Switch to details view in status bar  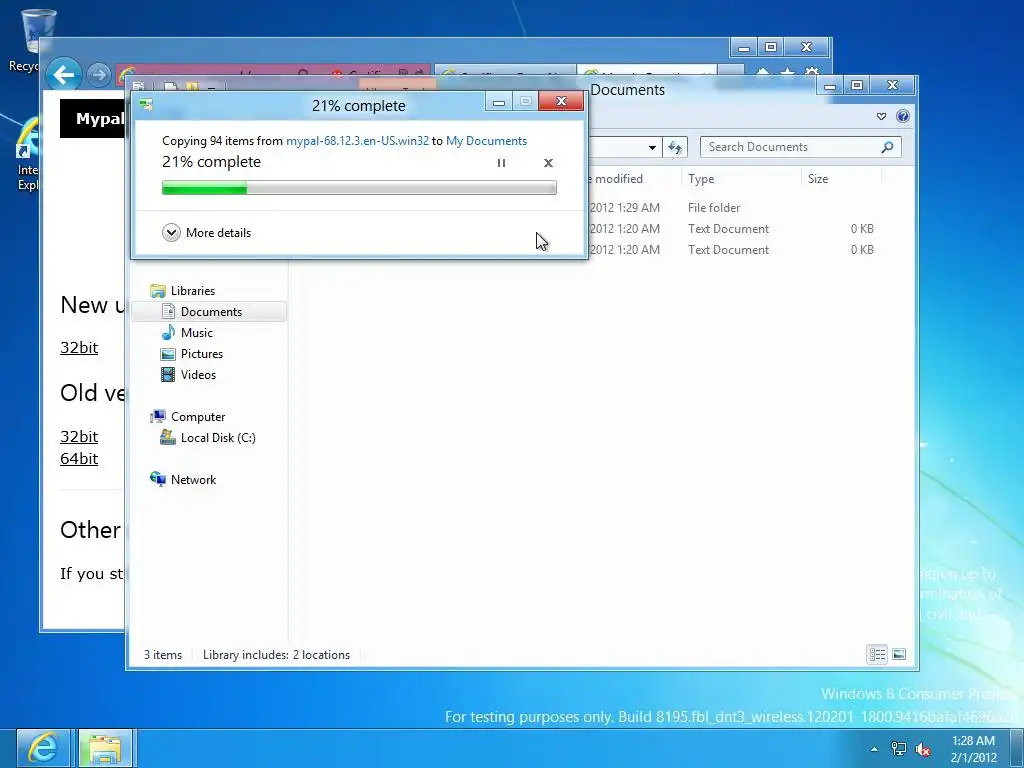click(877, 654)
